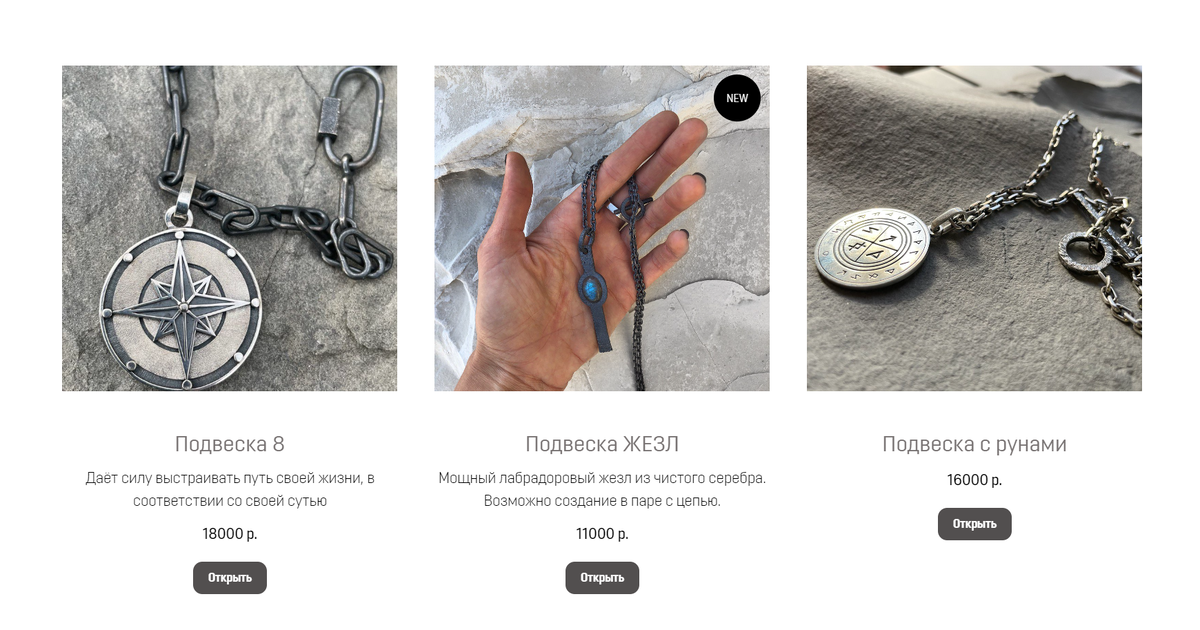The width and height of the screenshot is (1200, 630).
Task: Click Открыть button under Подвеска ЖЕЗЛ
Action: (602, 577)
